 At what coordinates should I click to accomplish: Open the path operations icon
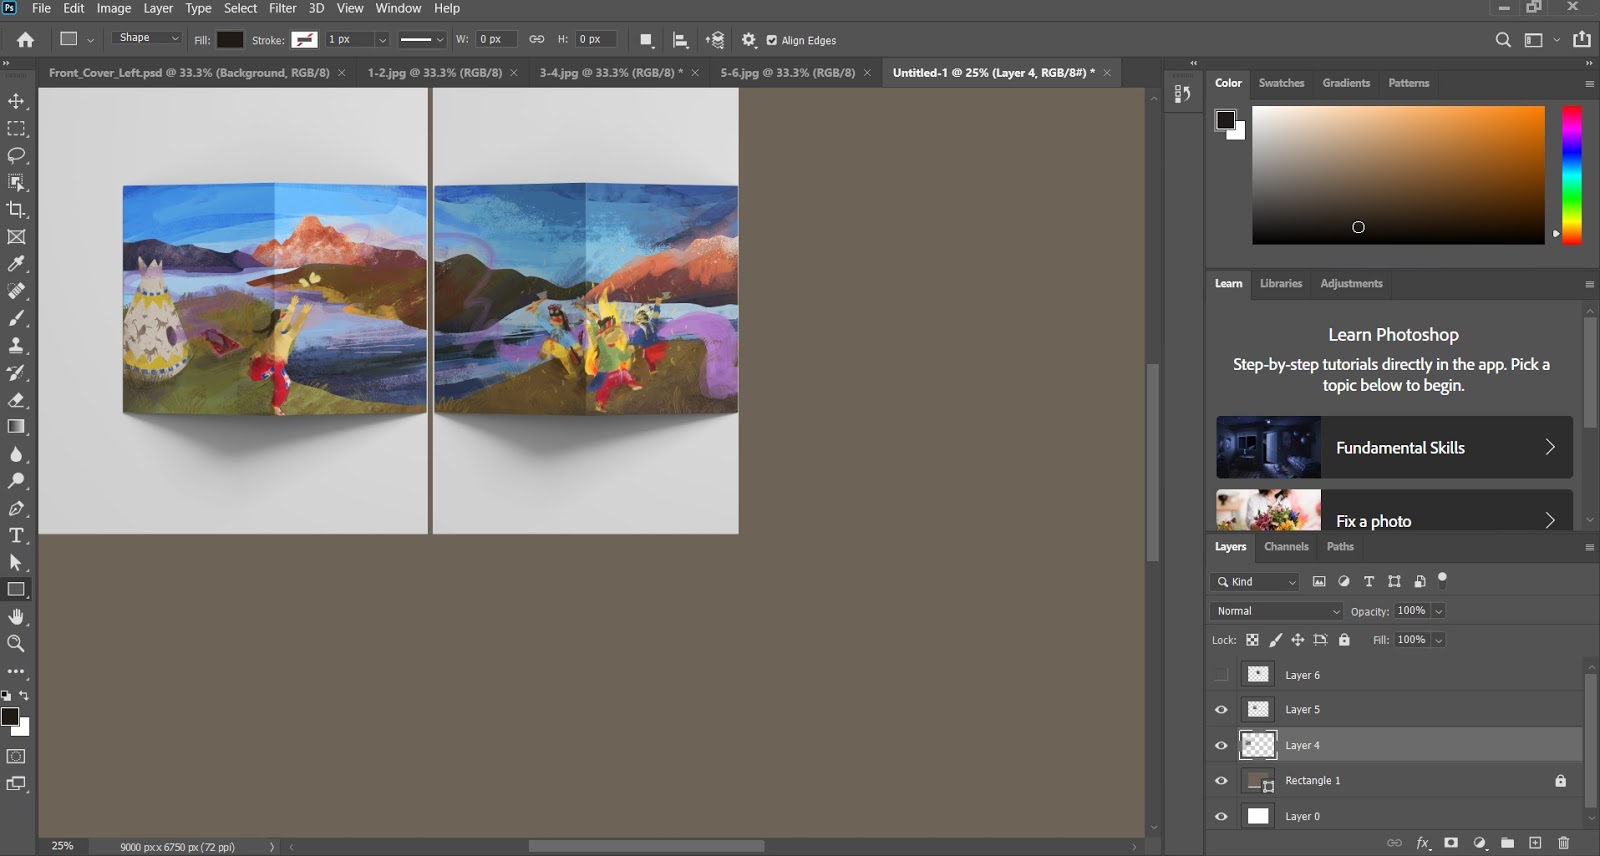point(646,40)
